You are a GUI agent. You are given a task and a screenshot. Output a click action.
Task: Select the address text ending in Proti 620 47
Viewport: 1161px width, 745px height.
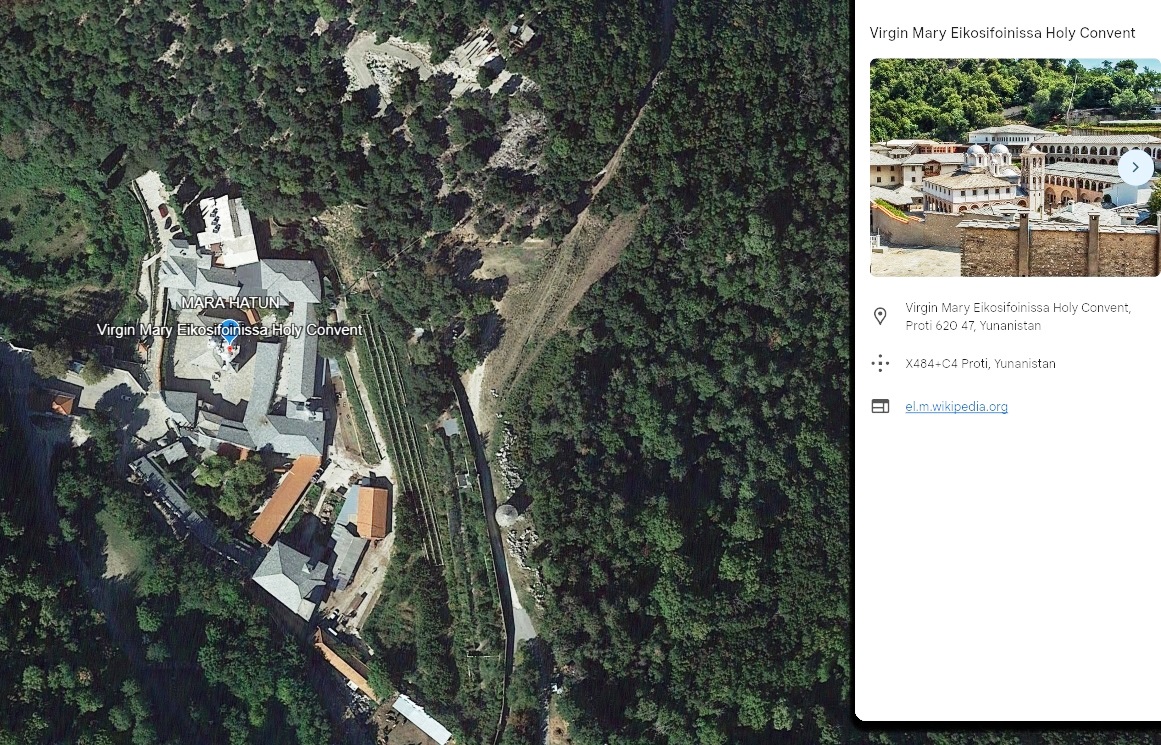[1017, 316]
